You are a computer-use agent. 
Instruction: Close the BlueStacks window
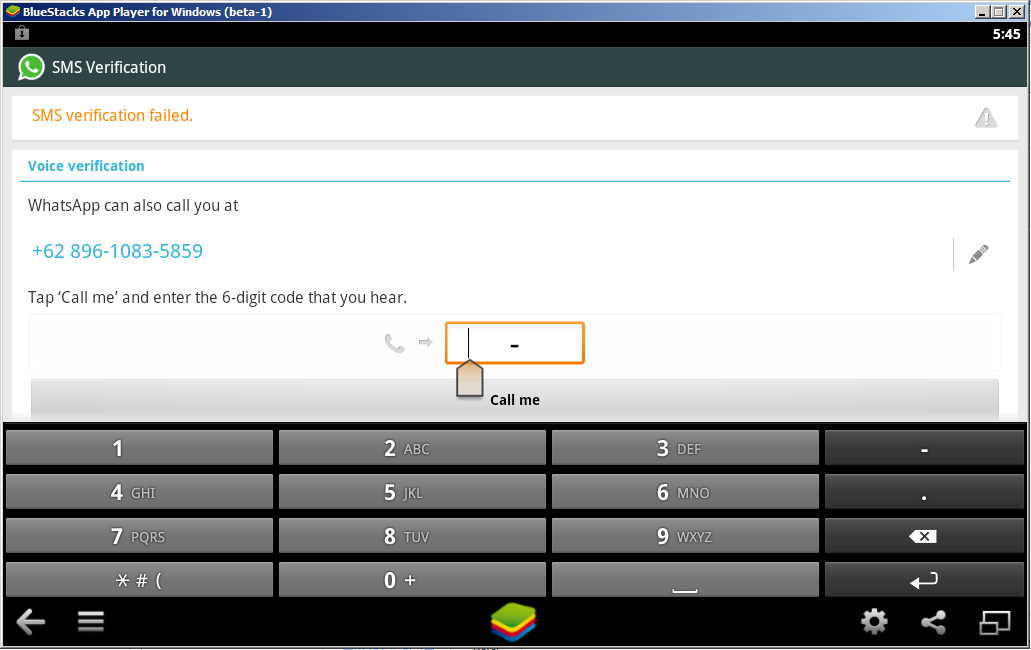coord(1017,12)
